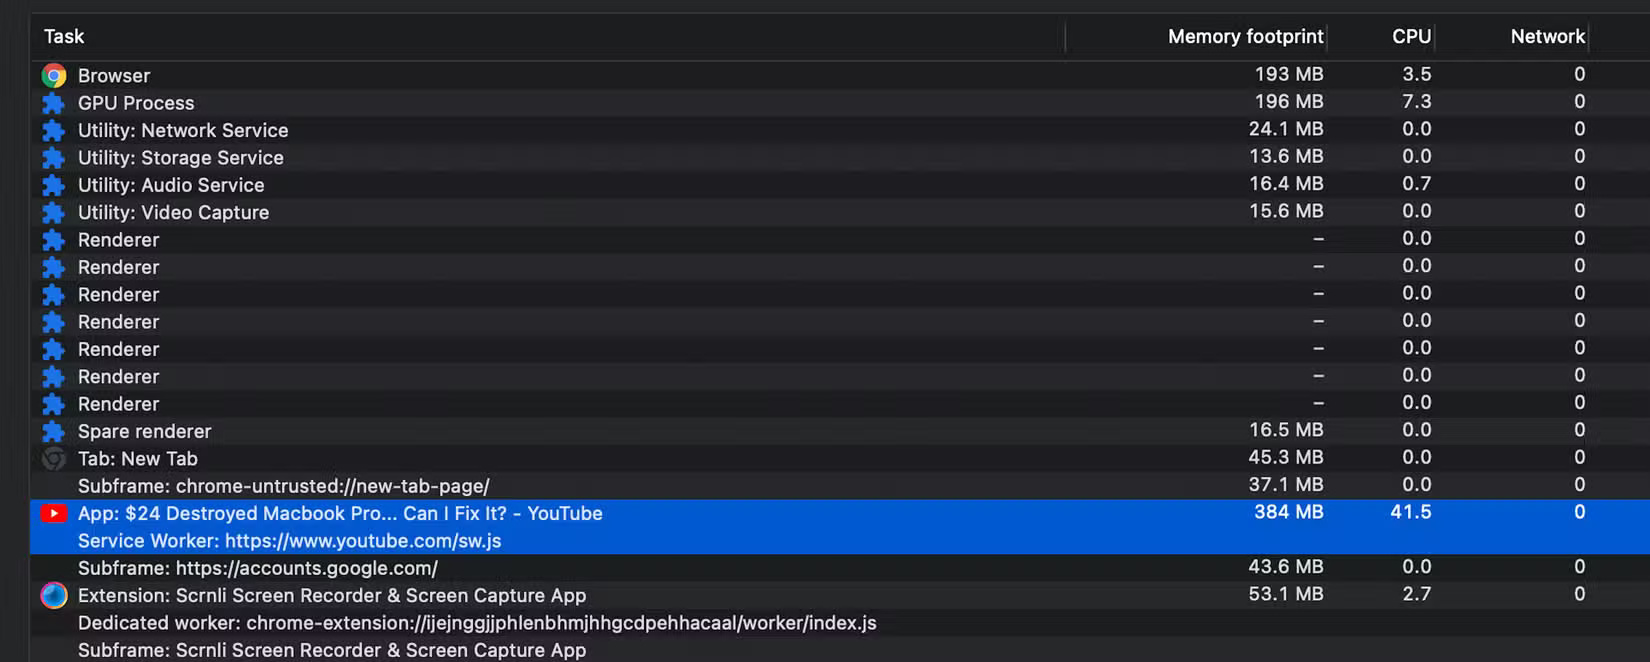Click the puzzle icon beside Spare renderer
Viewport: 1650px width, 662px height.
tap(54, 431)
